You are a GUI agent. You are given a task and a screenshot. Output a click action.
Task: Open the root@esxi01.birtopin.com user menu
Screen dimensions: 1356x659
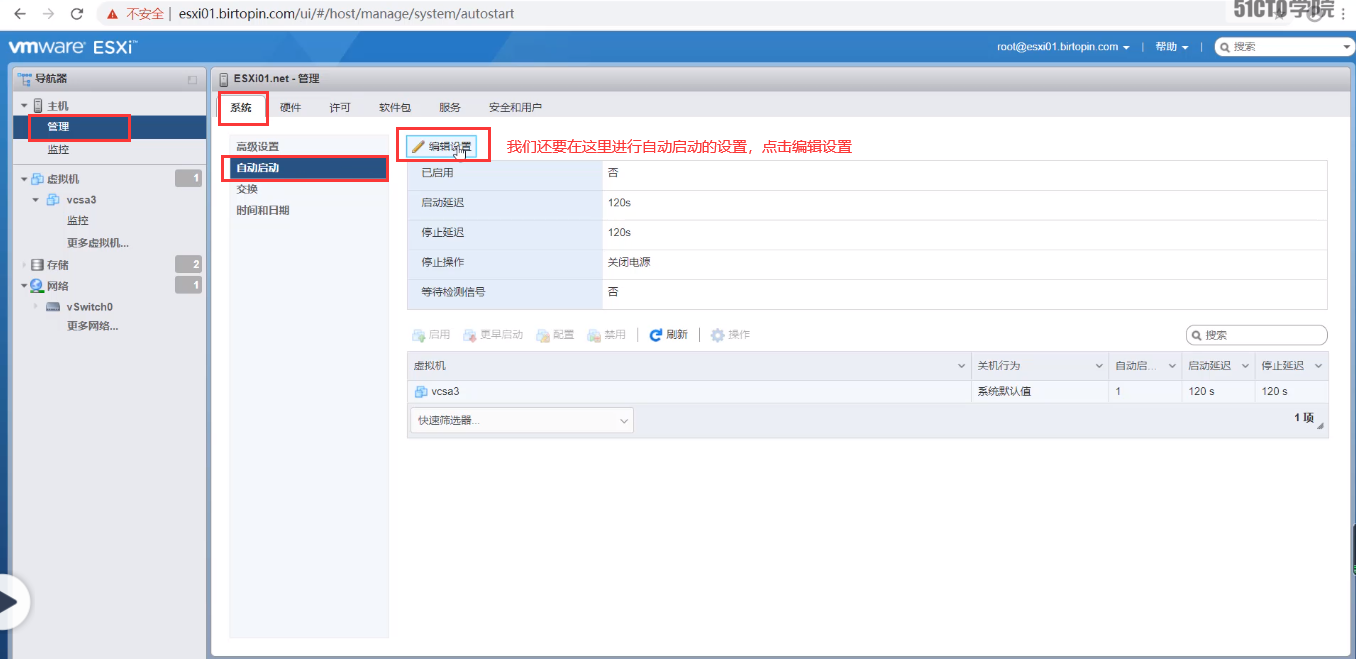1063,47
